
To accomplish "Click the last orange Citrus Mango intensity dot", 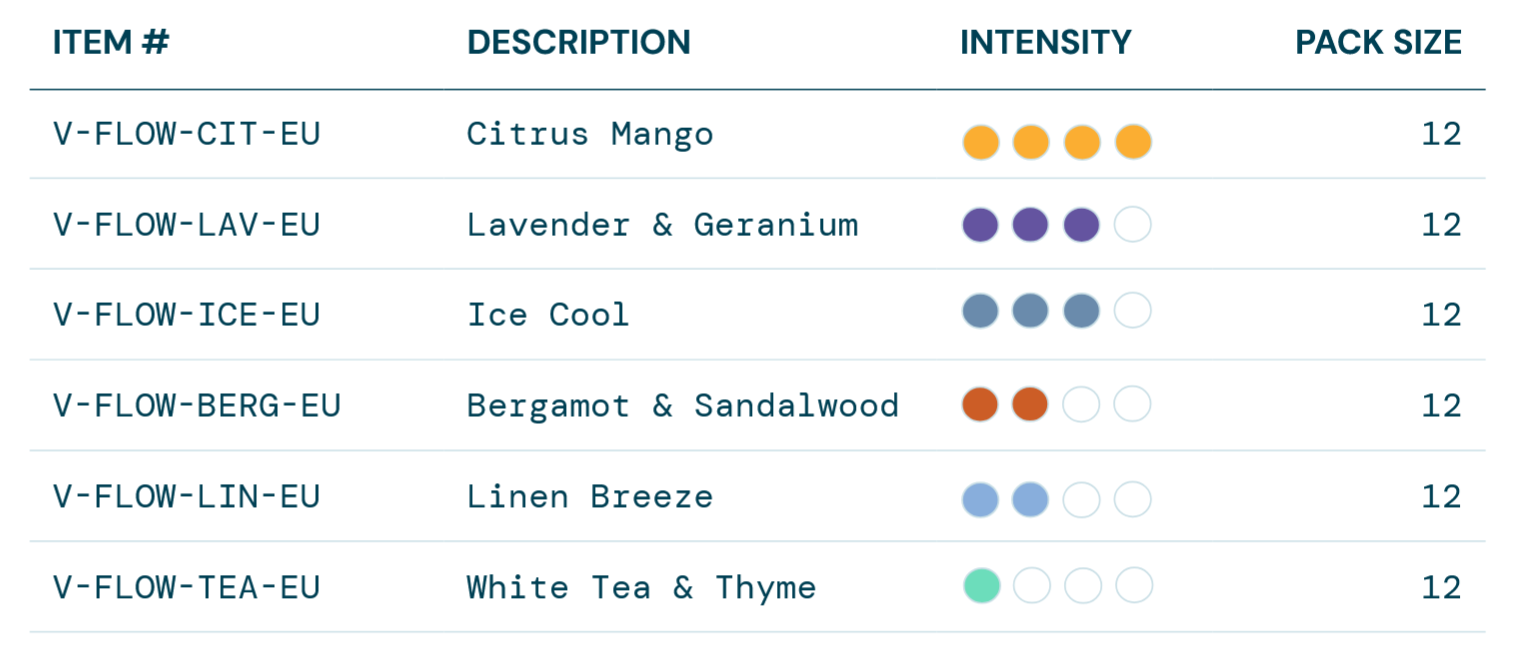I will 1133,142.
